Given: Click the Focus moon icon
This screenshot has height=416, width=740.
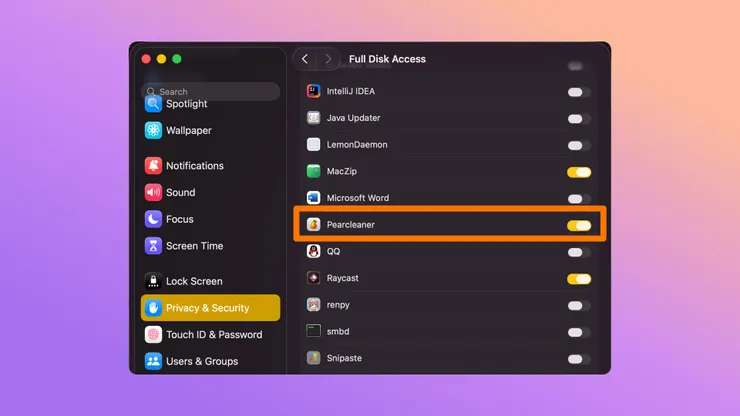Looking at the screenshot, I should point(153,219).
